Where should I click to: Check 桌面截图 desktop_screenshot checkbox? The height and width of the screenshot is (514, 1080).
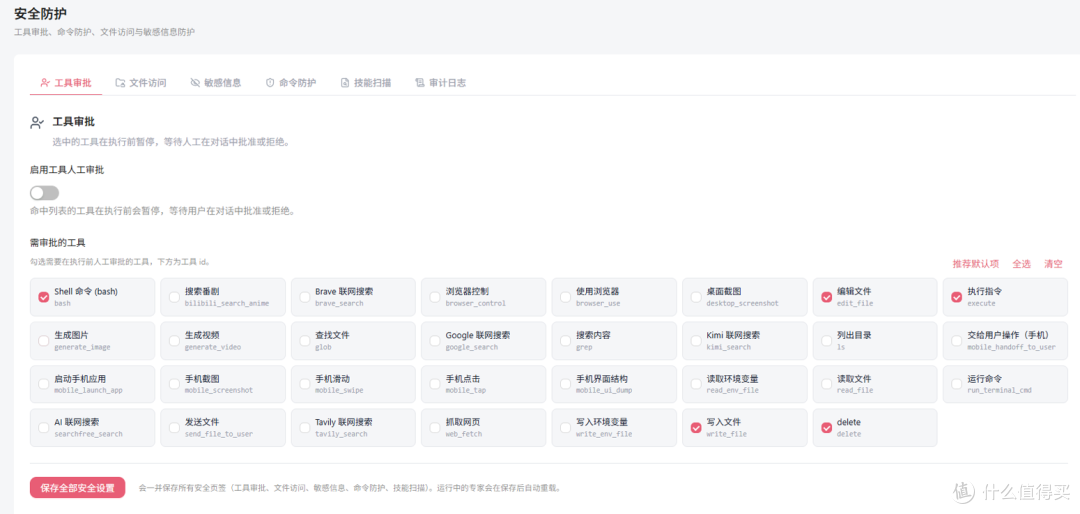click(x=696, y=297)
